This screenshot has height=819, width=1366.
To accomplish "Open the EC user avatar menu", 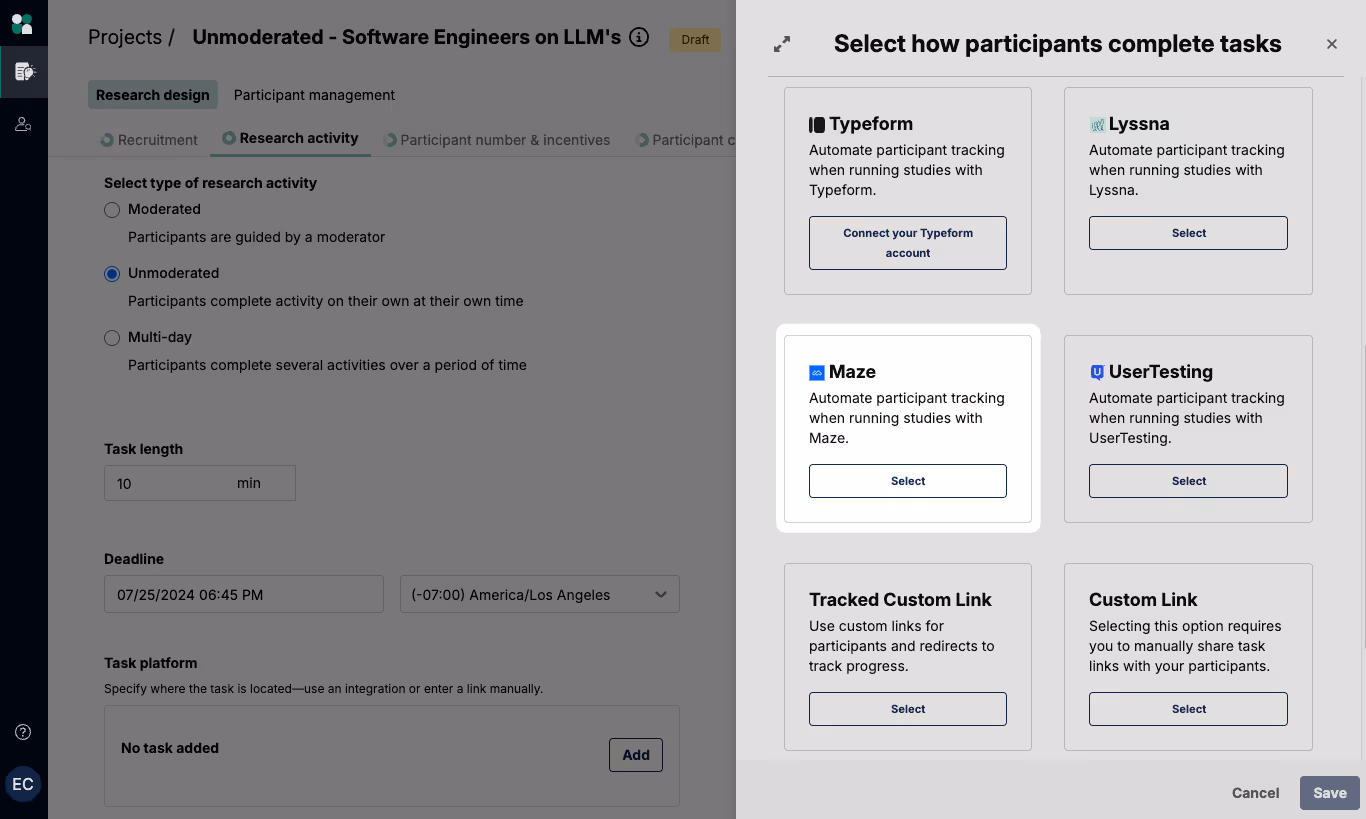I will coord(23,784).
